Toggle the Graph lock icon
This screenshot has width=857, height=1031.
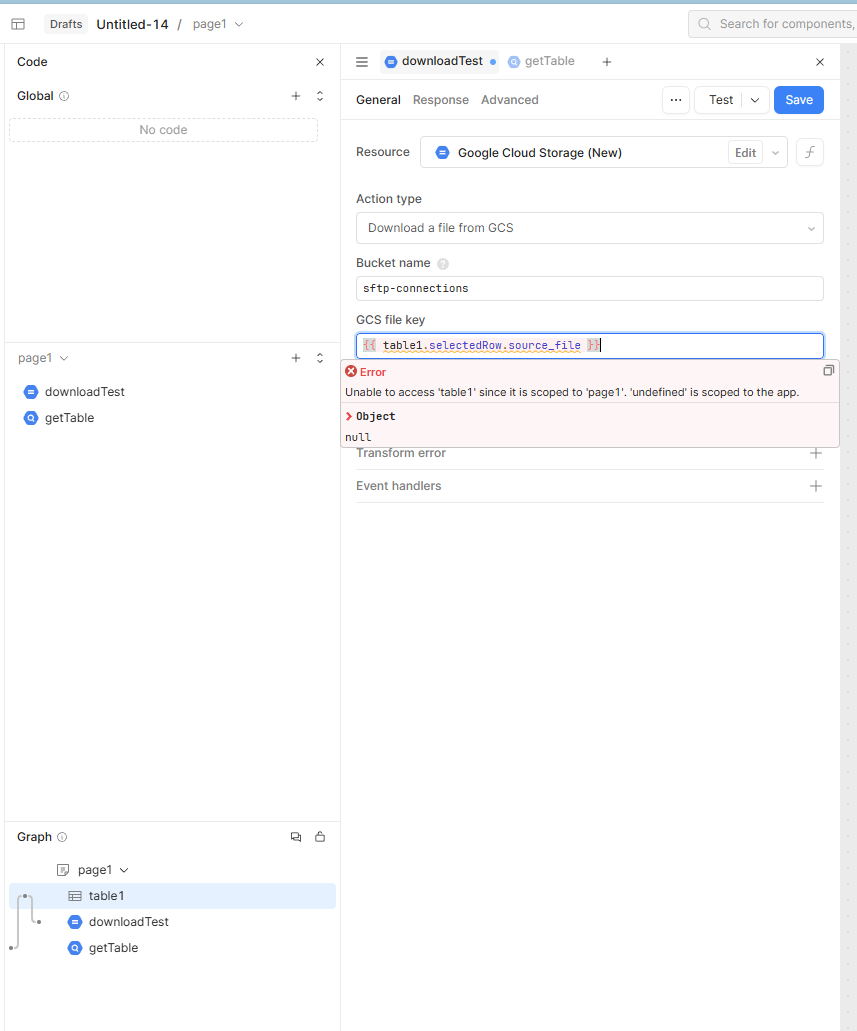[x=320, y=837]
